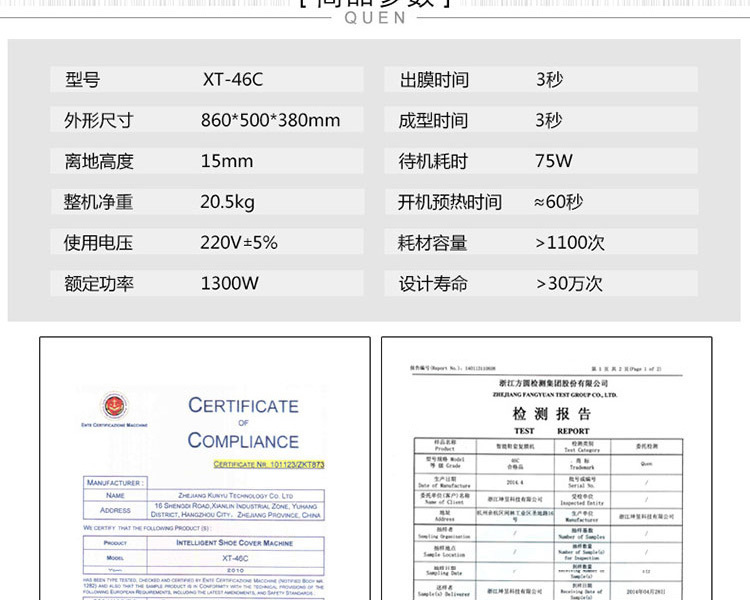Image resolution: width=750 pixels, height=600 pixels.
Task: Click the 使用电压 label
Action: (99, 243)
